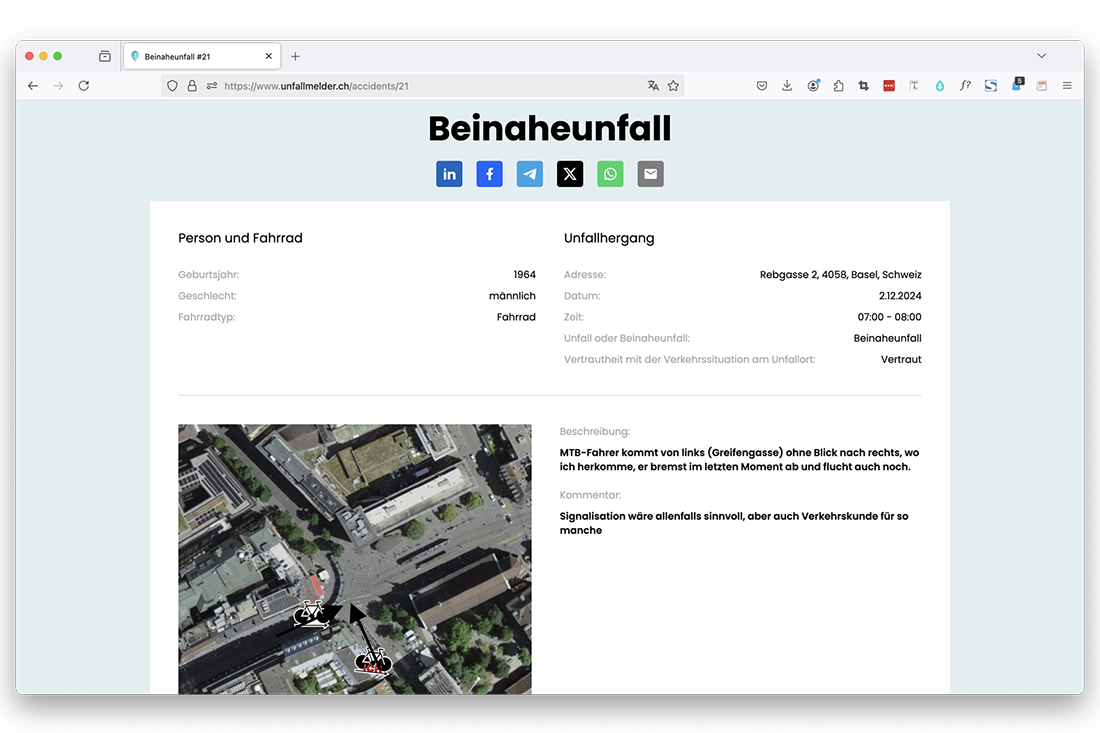The width and height of the screenshot is (1100, 733).
Task: Click the date 2.12.2024
Action: 900,296
